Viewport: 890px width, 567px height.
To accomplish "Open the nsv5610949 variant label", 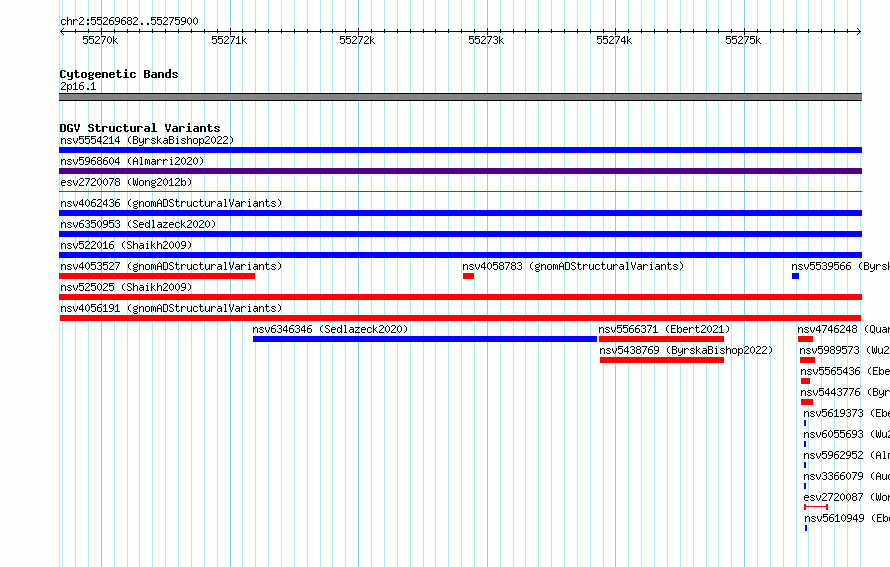I will tap(847, 518).
